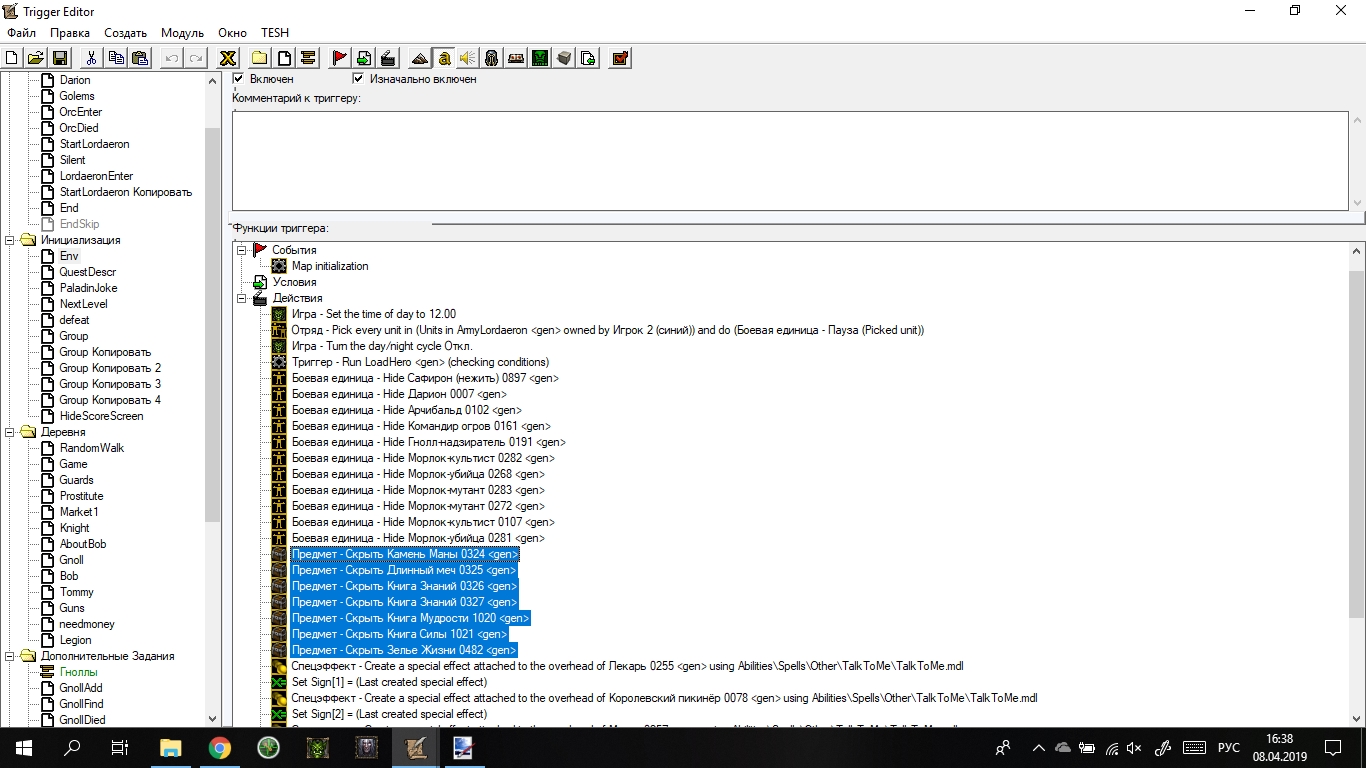Toggle the 'Изначально включен' checkbox
Image resolution: width=1366 pixels, height=768 pixels.
click(x=358, y=79)
